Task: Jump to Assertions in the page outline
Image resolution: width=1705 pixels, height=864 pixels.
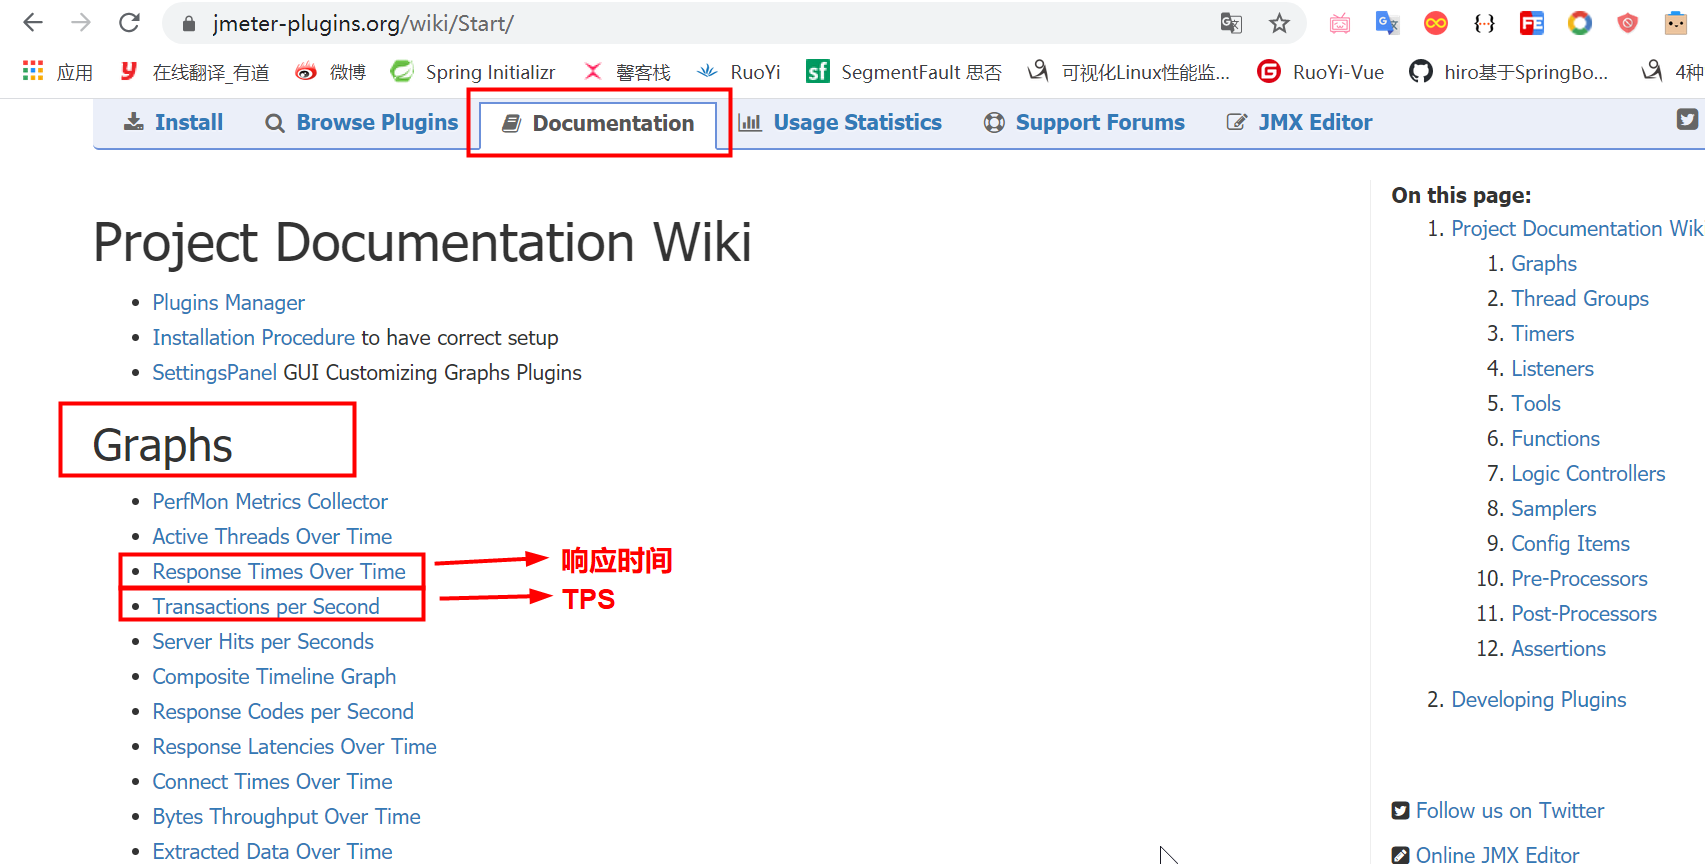Action: [1558, 648]
